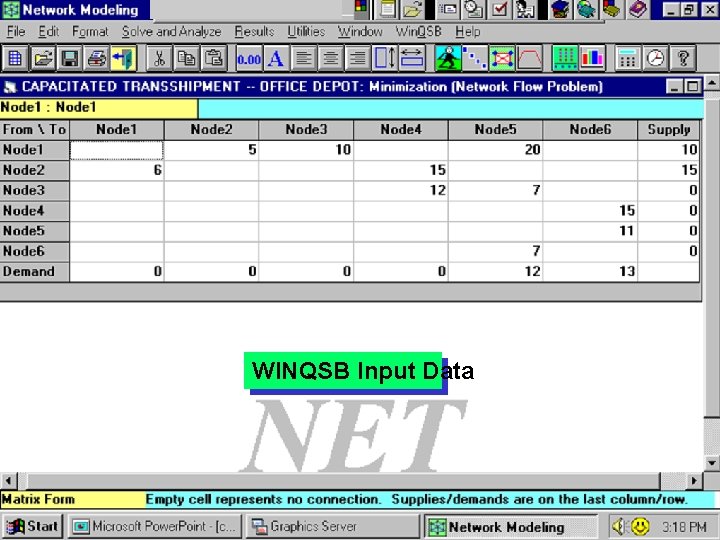720x540 pixels.
Task: Click the Supply column header
Action: coord(669,130)
